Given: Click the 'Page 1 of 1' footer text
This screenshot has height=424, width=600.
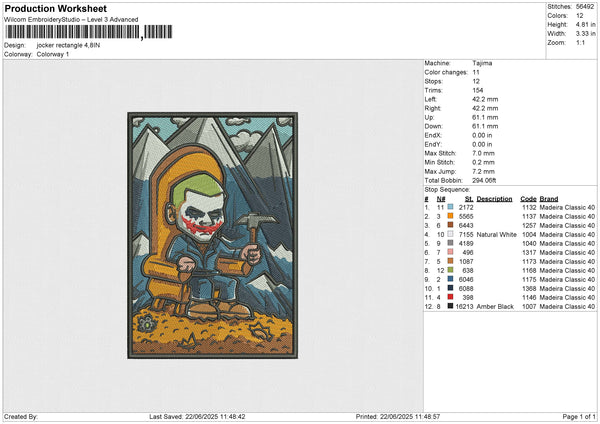Looking at the screenshot, I should [579, 416].
